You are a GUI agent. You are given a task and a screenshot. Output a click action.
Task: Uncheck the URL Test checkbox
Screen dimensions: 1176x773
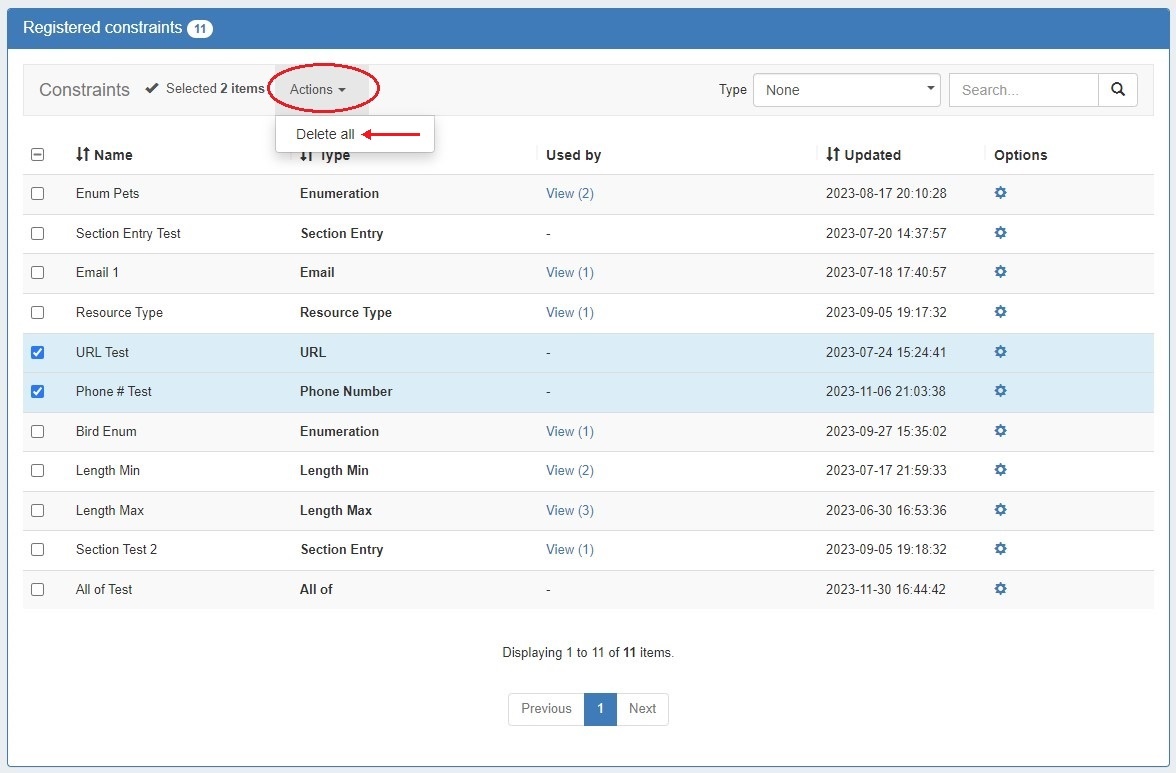38,352
